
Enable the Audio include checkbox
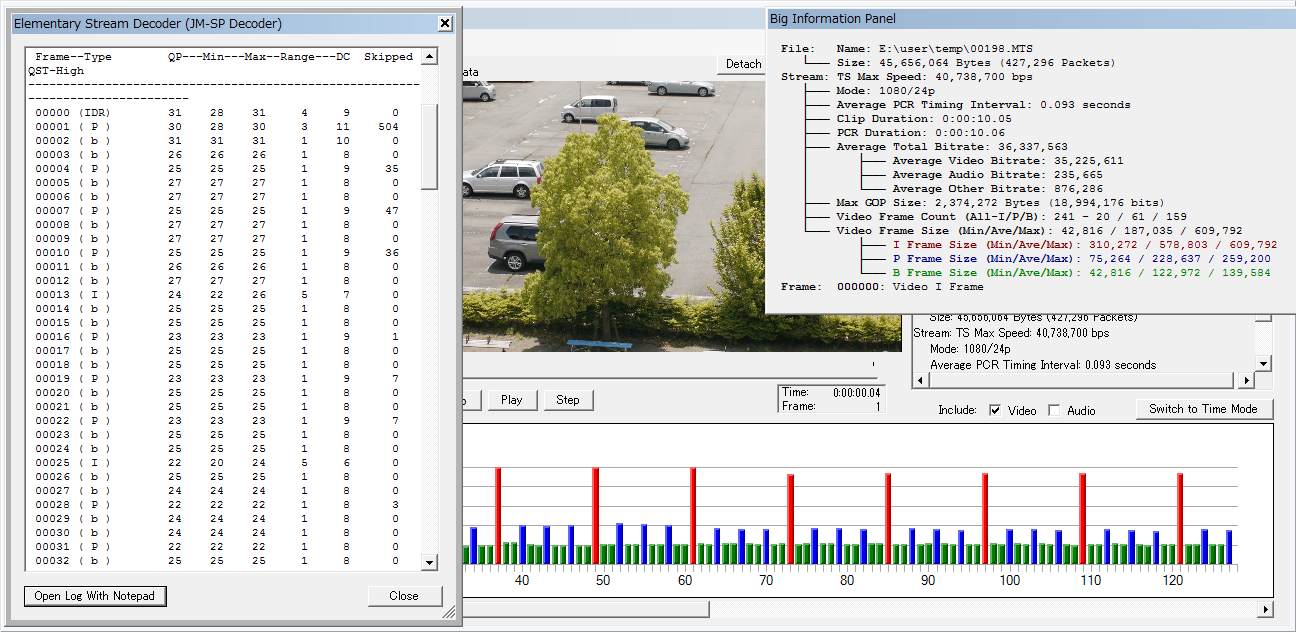(1054, 410)
